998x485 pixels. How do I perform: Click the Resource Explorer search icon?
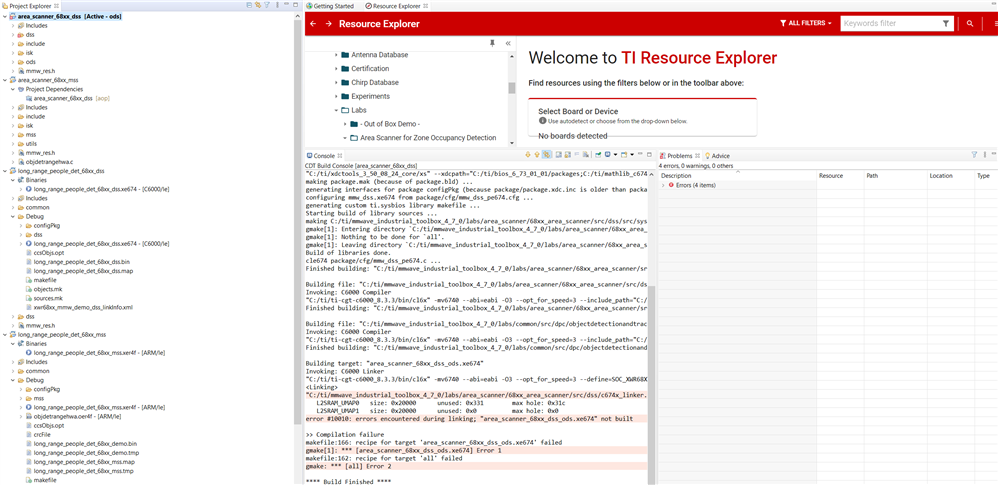click(970, 24)
